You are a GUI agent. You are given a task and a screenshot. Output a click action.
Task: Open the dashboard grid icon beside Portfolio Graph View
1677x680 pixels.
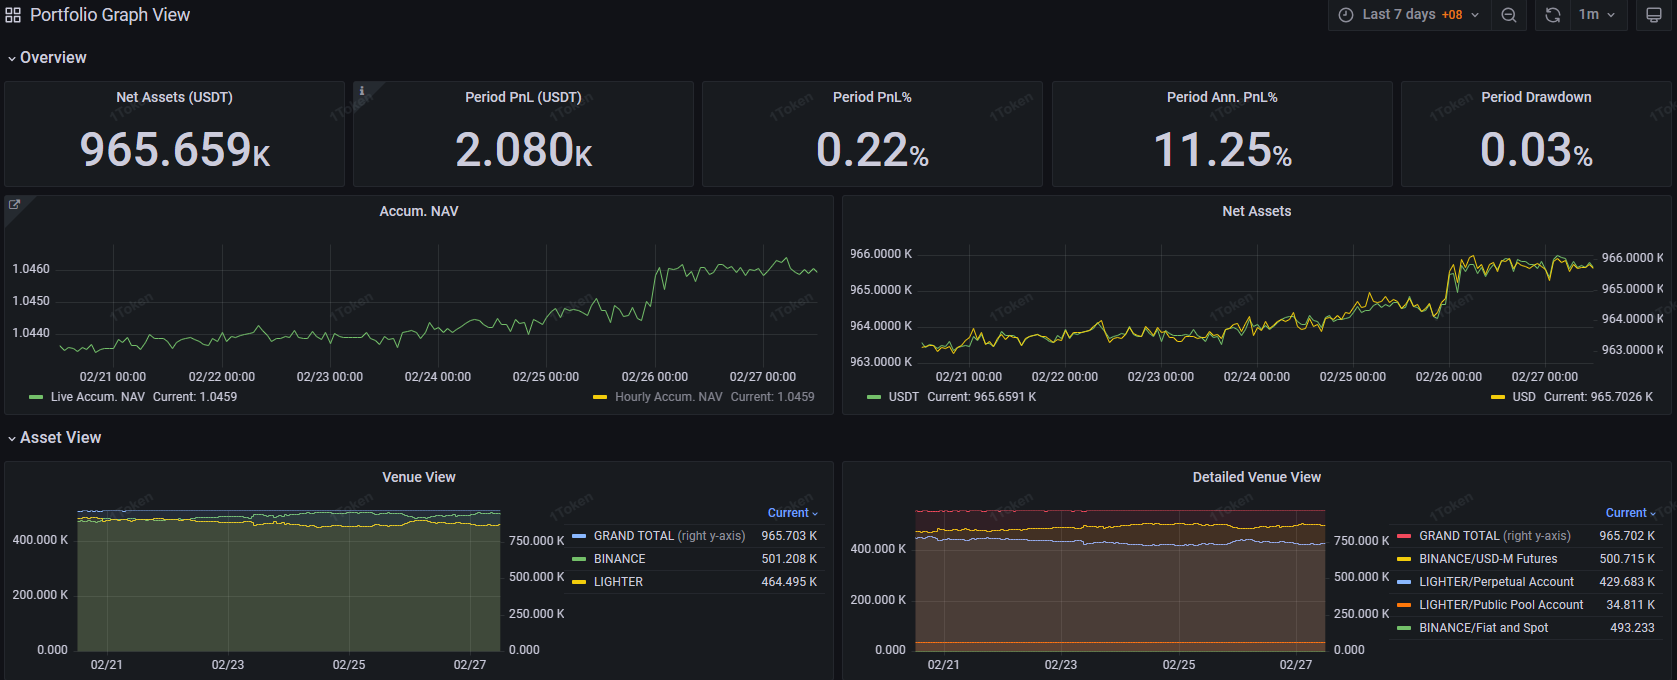point(13,15)
